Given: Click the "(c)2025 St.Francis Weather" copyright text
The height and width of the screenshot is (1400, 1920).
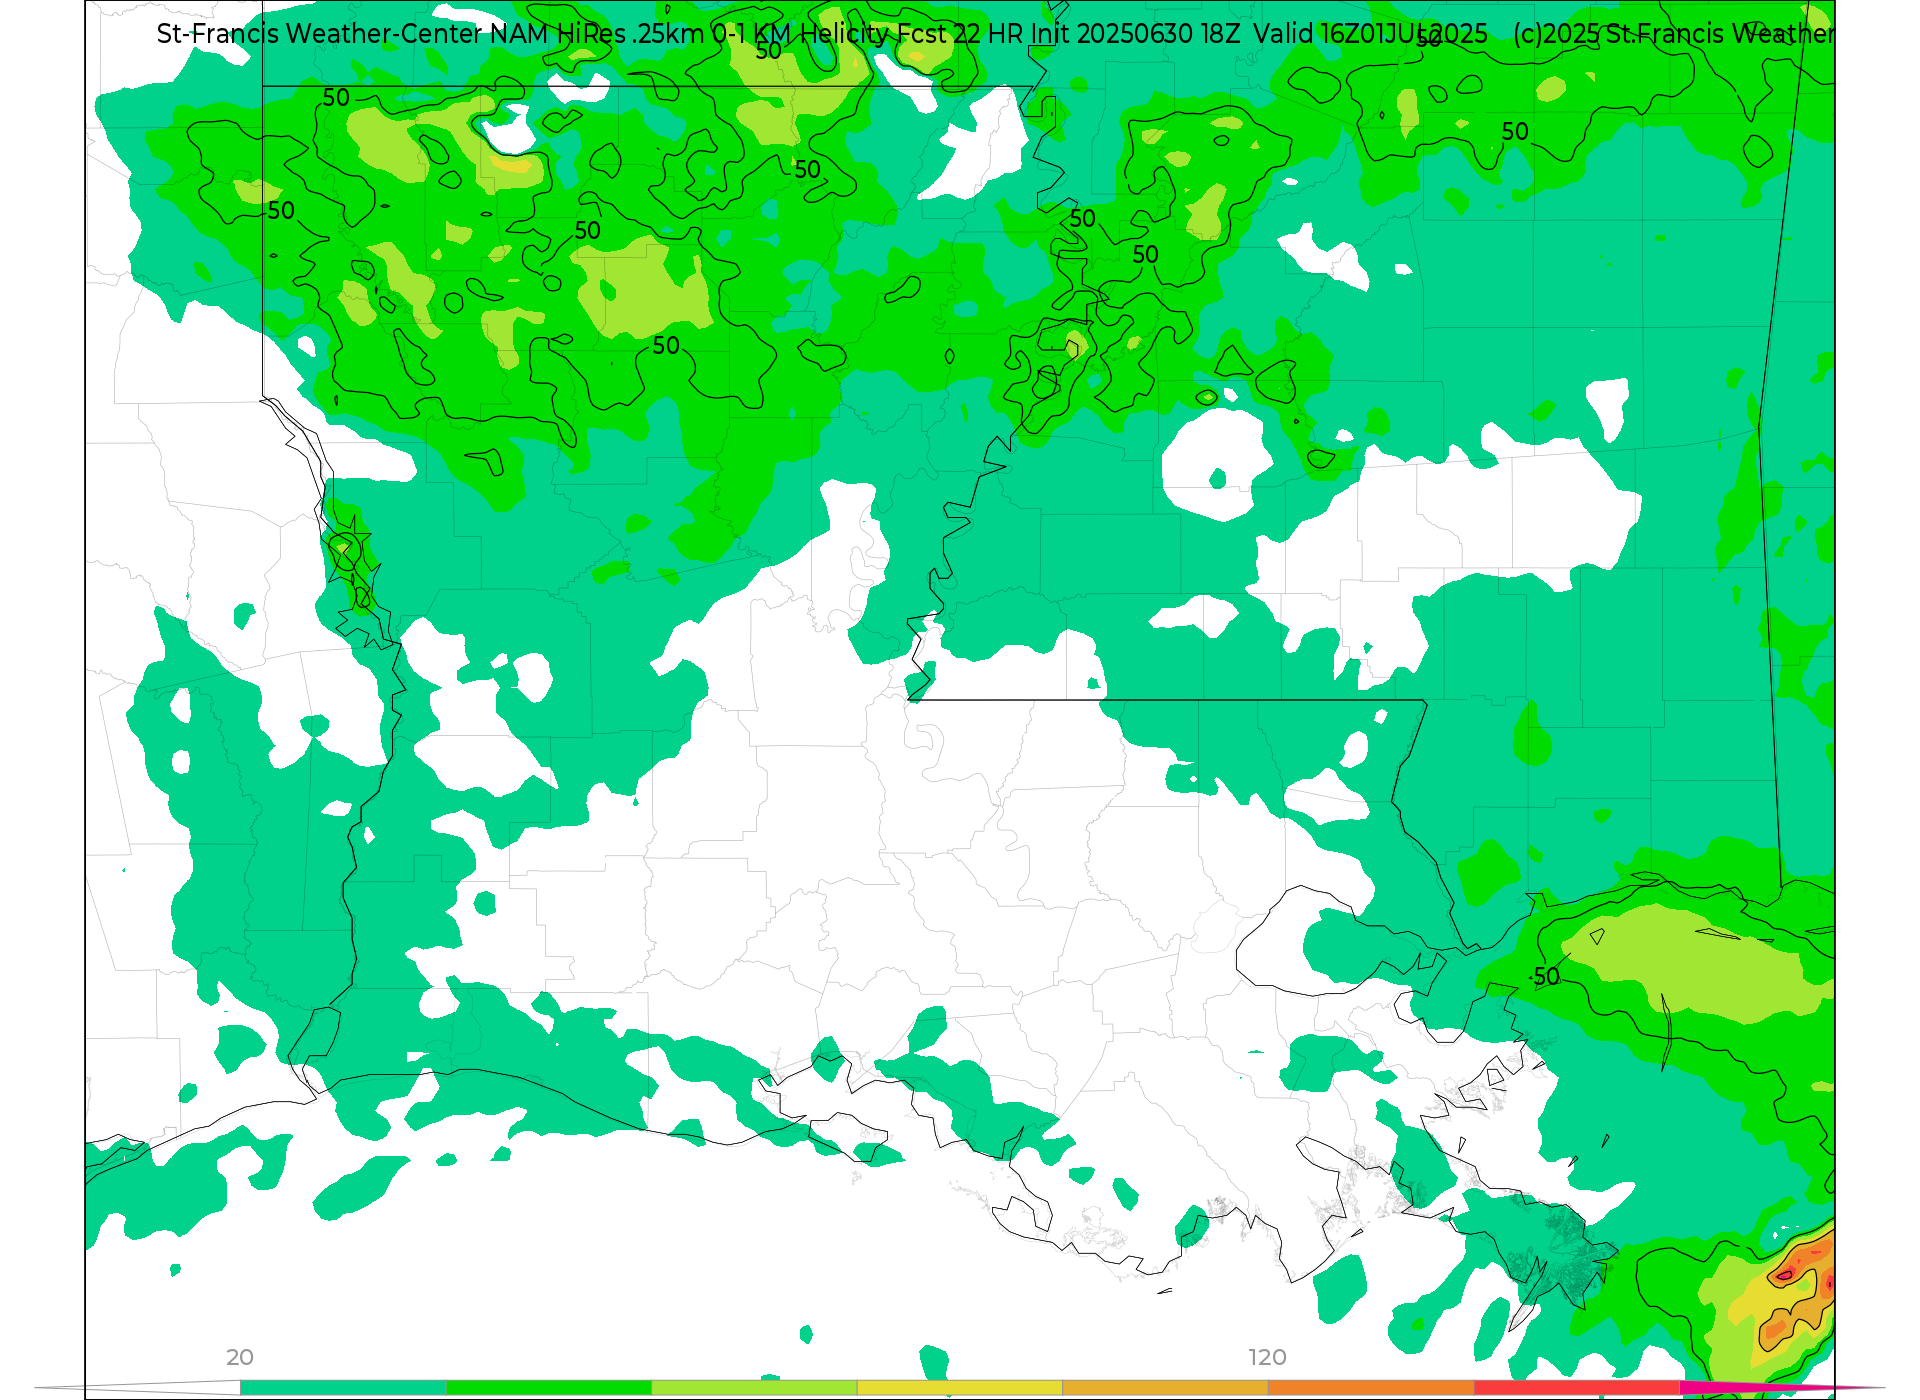Looking at the screenshot, I should (1673, 34).
